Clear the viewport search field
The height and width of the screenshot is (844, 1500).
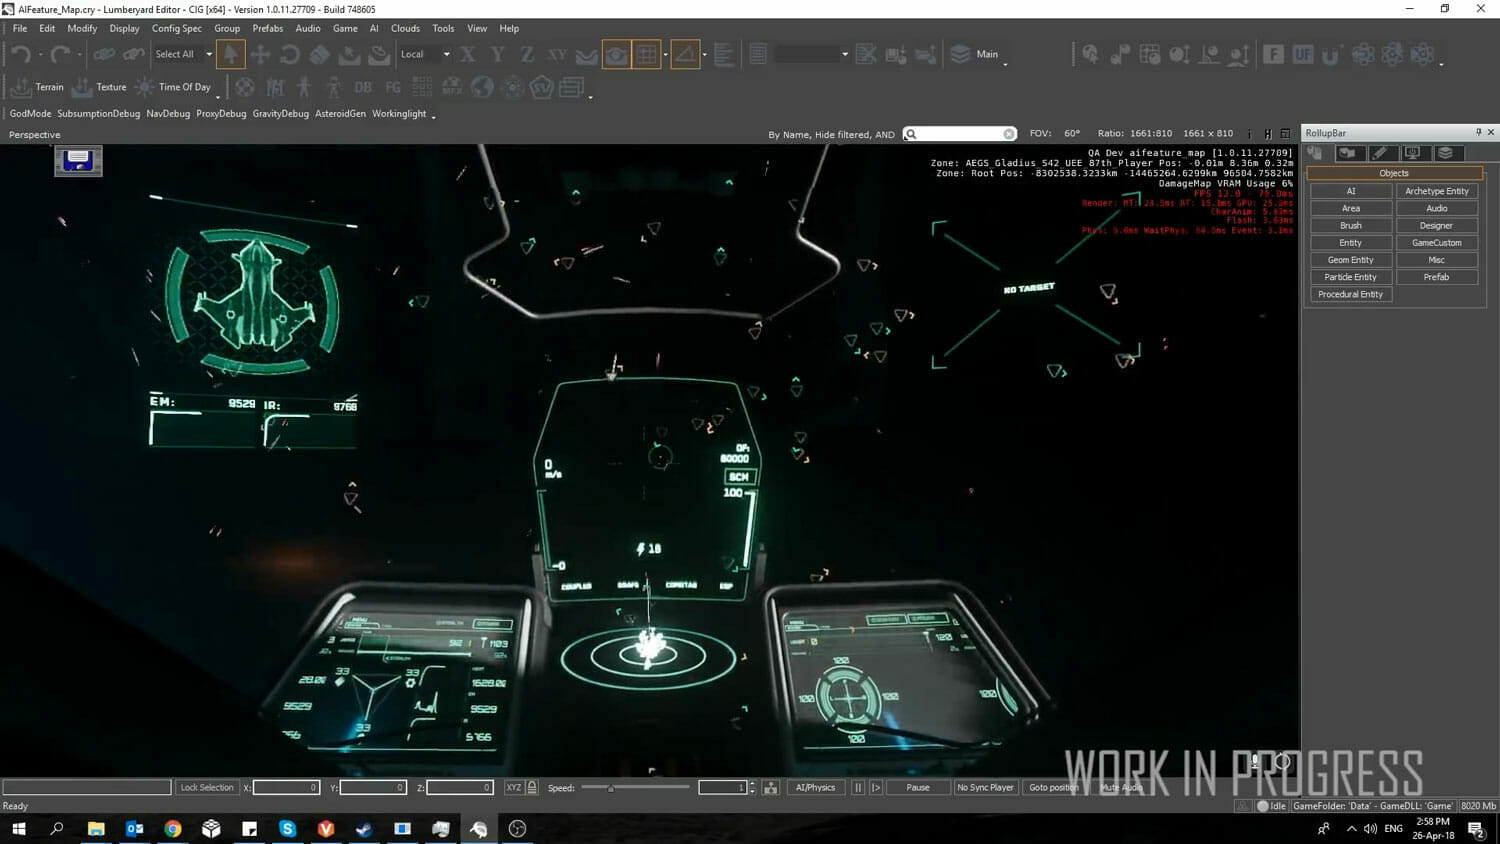click(x=1009, y=134)
